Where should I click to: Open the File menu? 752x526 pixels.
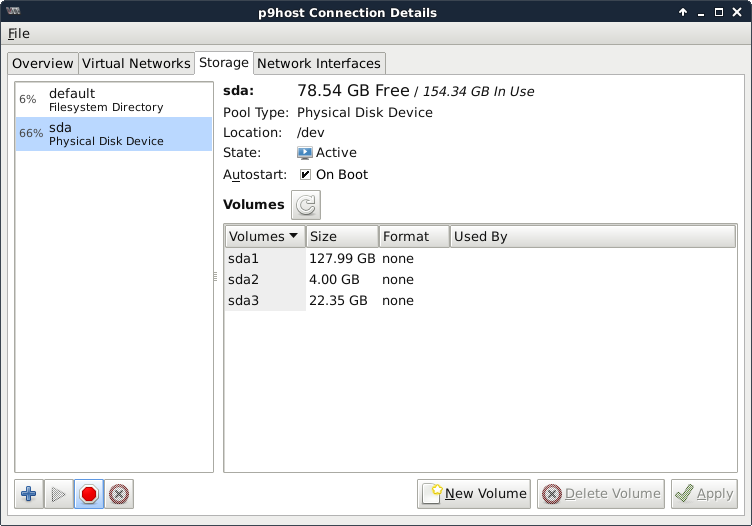point(19,34)
